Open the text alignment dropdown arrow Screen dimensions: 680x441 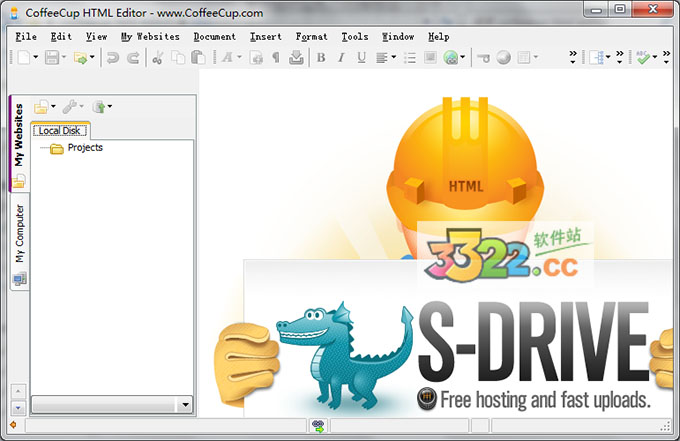[x=393, y=58]
